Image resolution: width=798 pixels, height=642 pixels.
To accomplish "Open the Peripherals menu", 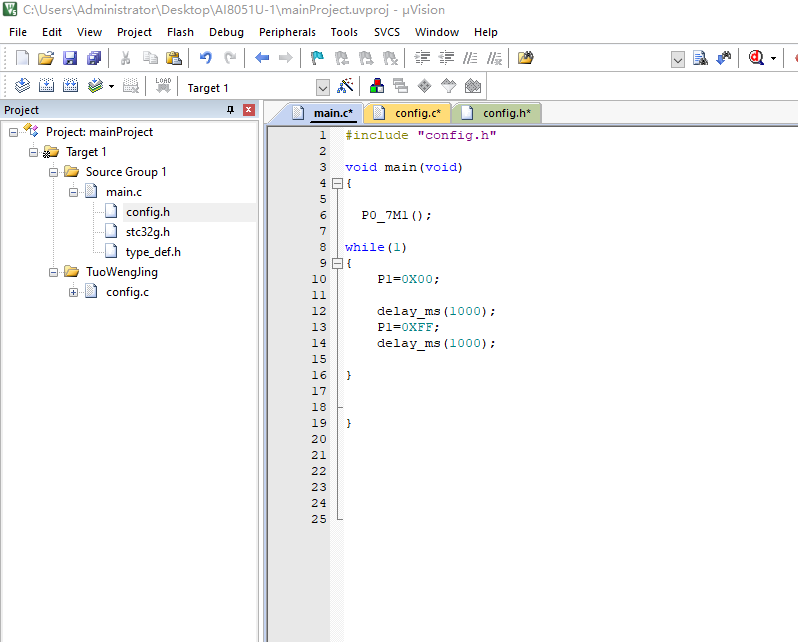I will click(x=287, y=32).
